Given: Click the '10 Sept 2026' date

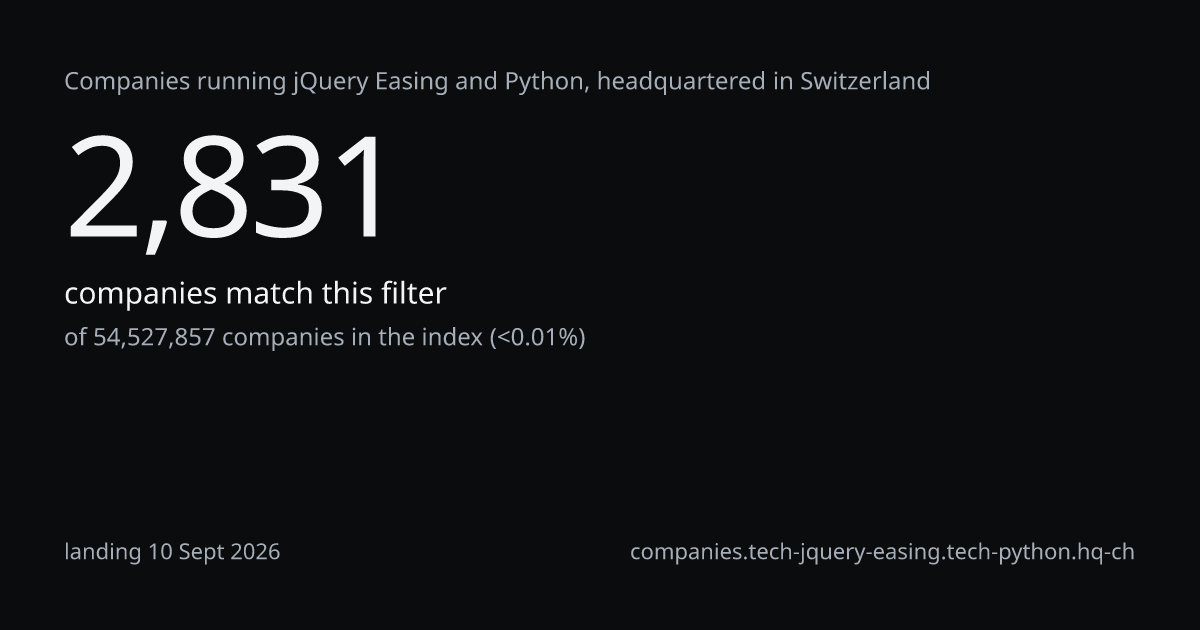Looking at the screenshot, I should coord(214,552).
